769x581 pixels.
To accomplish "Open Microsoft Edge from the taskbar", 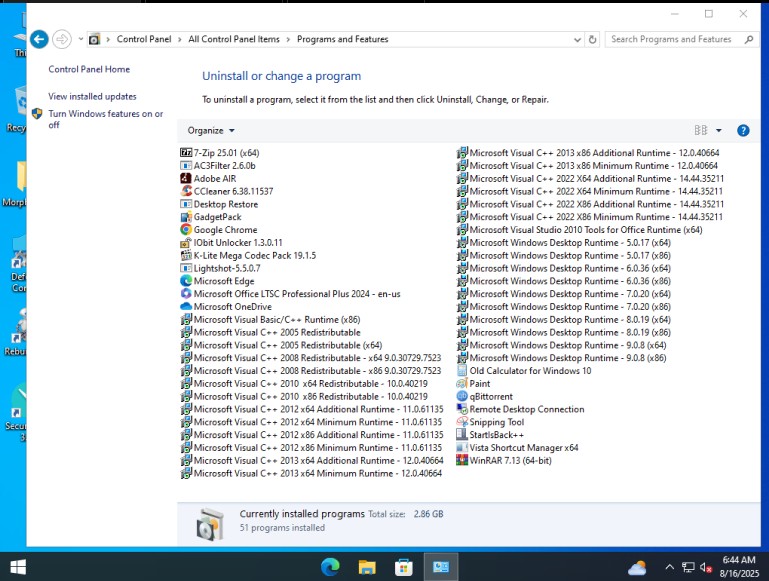I will pos(330,567).
